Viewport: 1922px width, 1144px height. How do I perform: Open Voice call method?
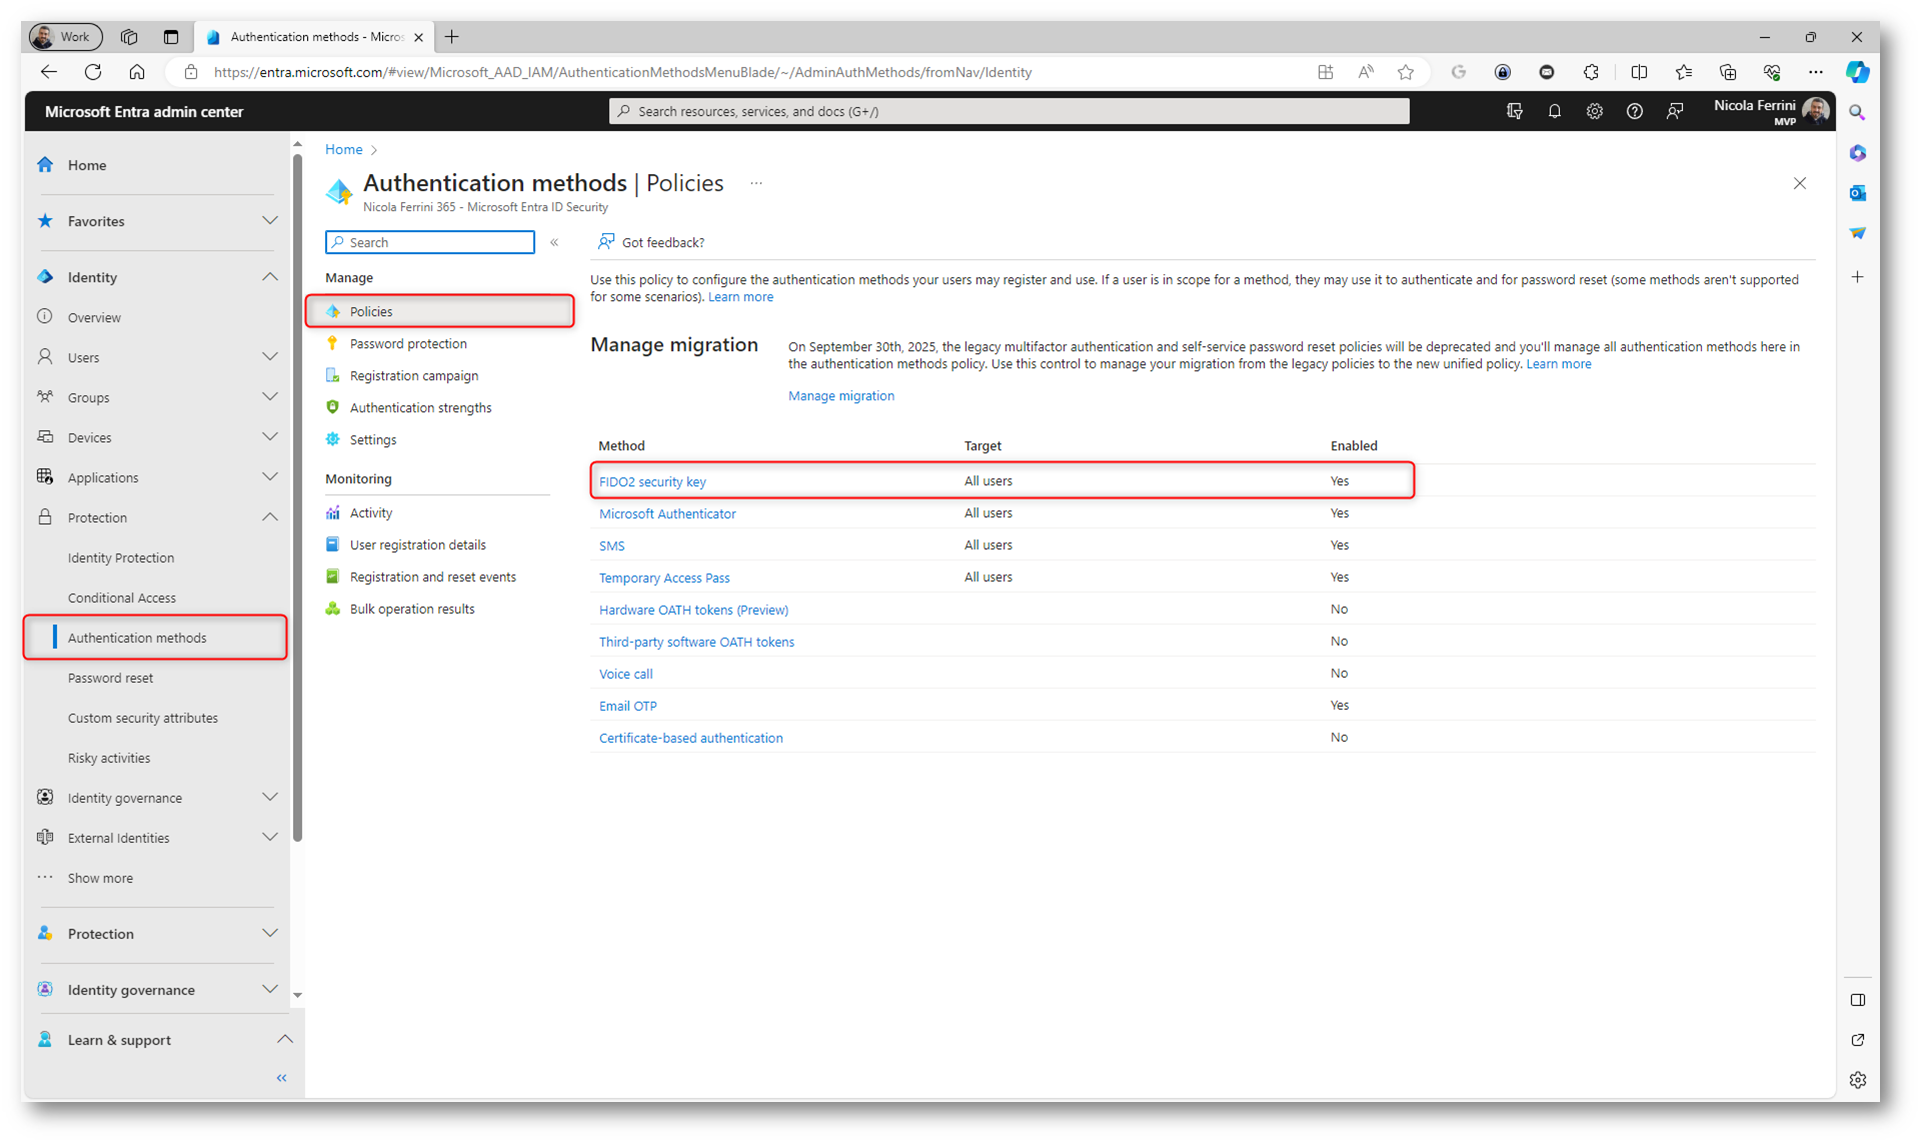point(626,674)
